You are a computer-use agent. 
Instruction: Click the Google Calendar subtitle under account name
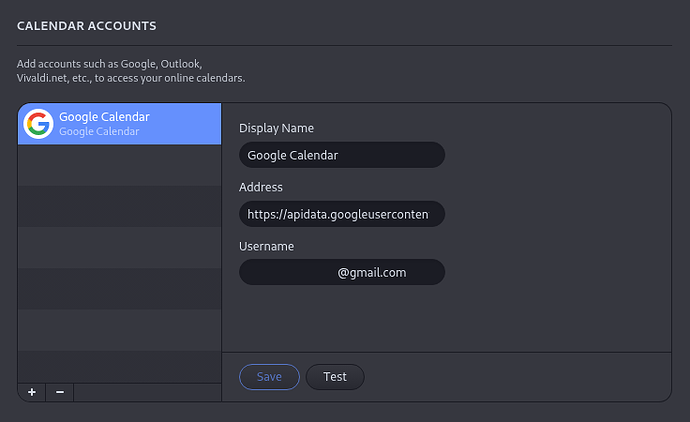[99, 131]
